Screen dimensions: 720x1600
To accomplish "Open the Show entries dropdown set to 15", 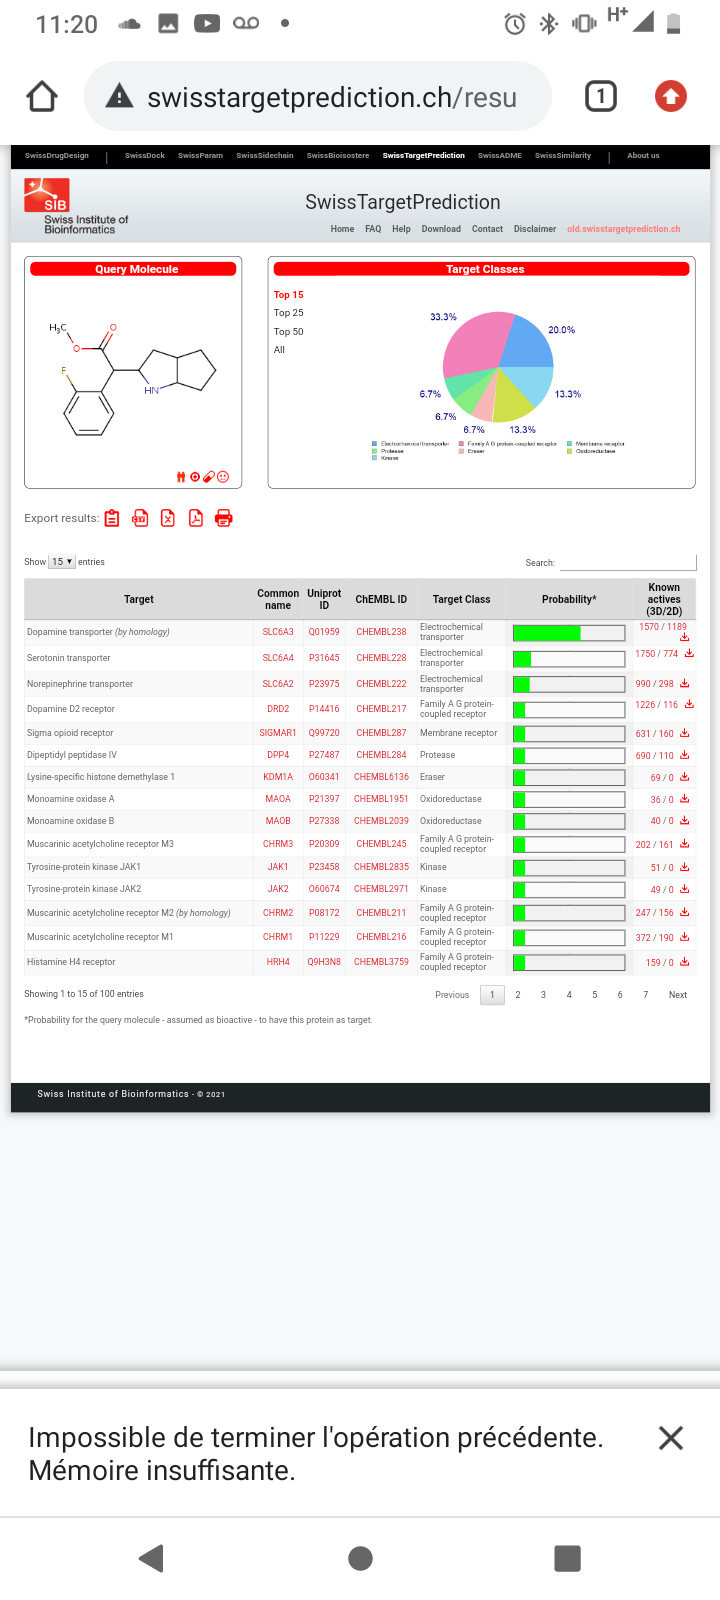I will coord(62,562).
